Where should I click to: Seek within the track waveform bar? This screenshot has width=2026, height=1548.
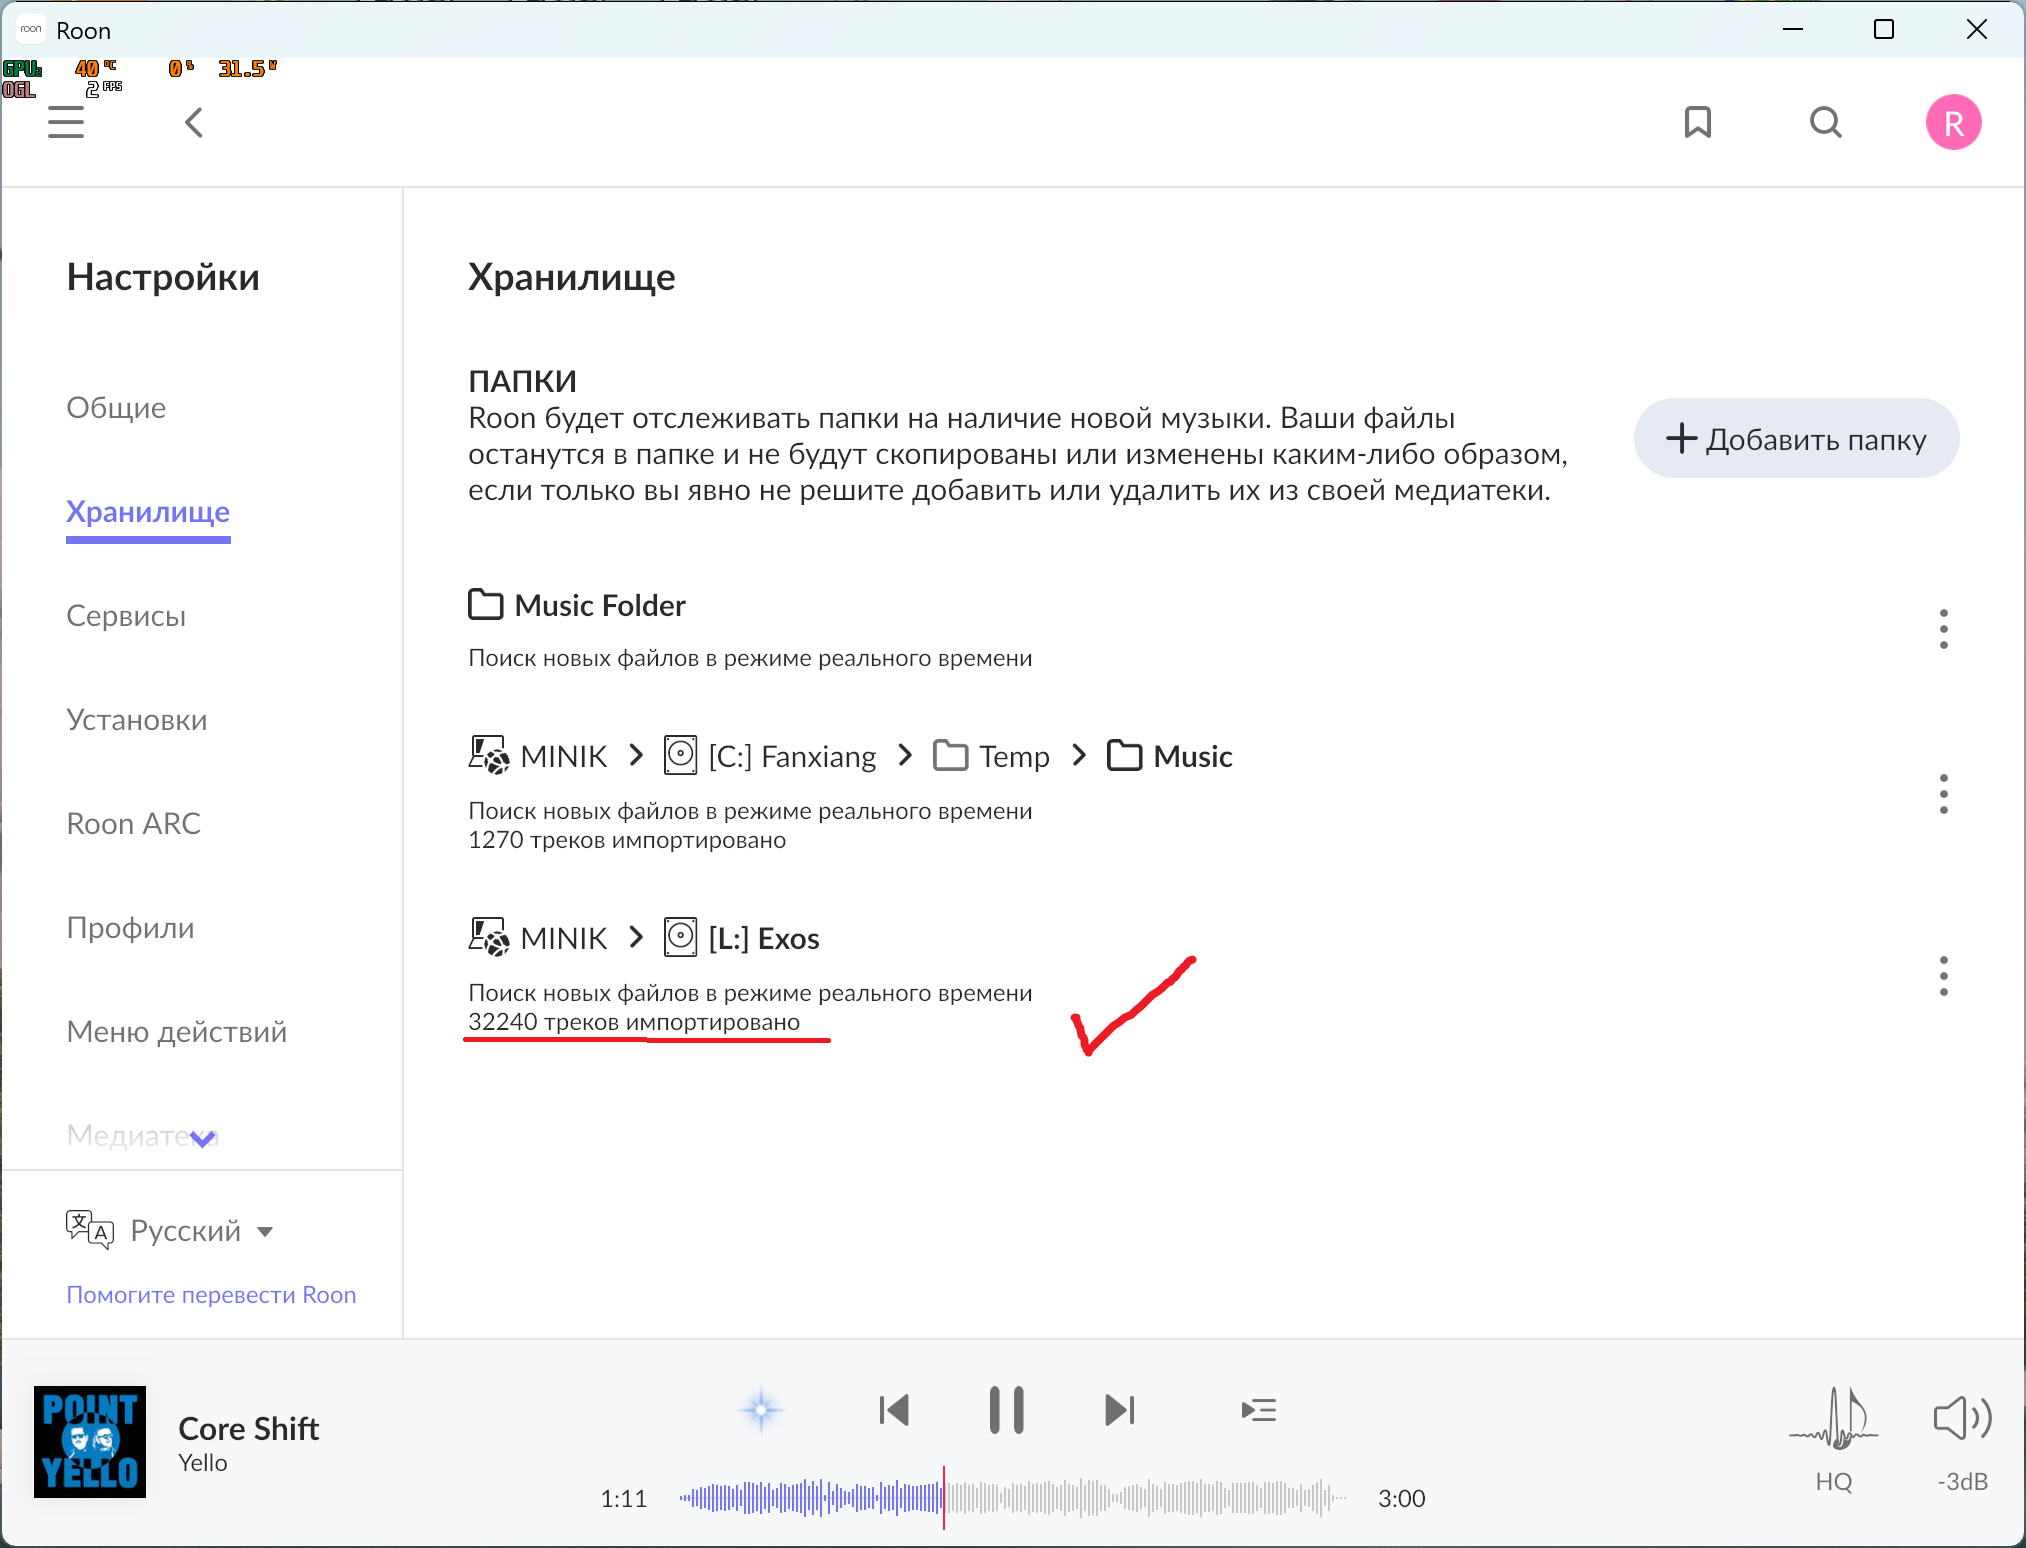pos(1100,1498)
